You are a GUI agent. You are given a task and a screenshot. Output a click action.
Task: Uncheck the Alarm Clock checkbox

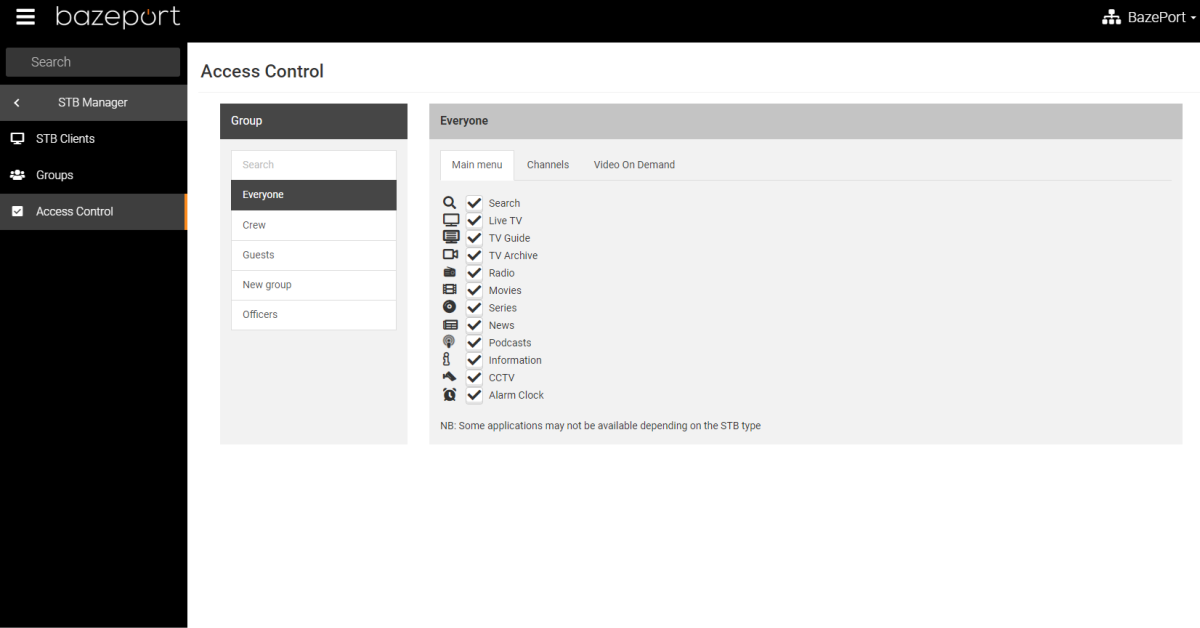474,395
